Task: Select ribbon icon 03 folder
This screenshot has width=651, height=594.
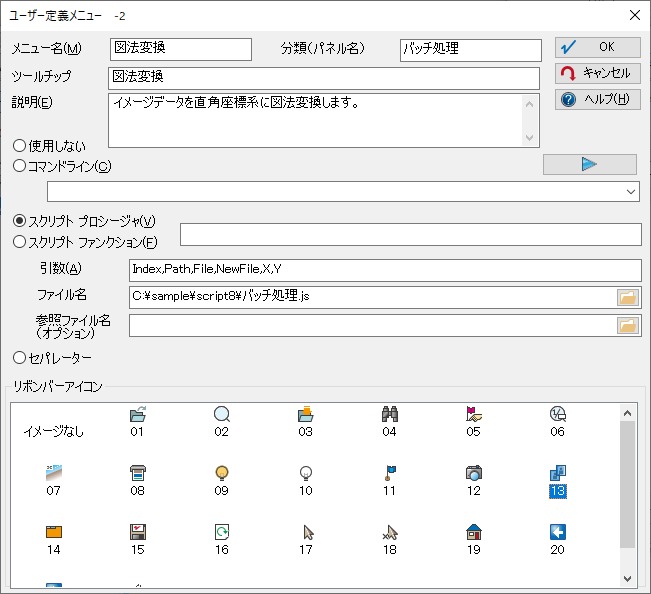Action: point(306,421)
